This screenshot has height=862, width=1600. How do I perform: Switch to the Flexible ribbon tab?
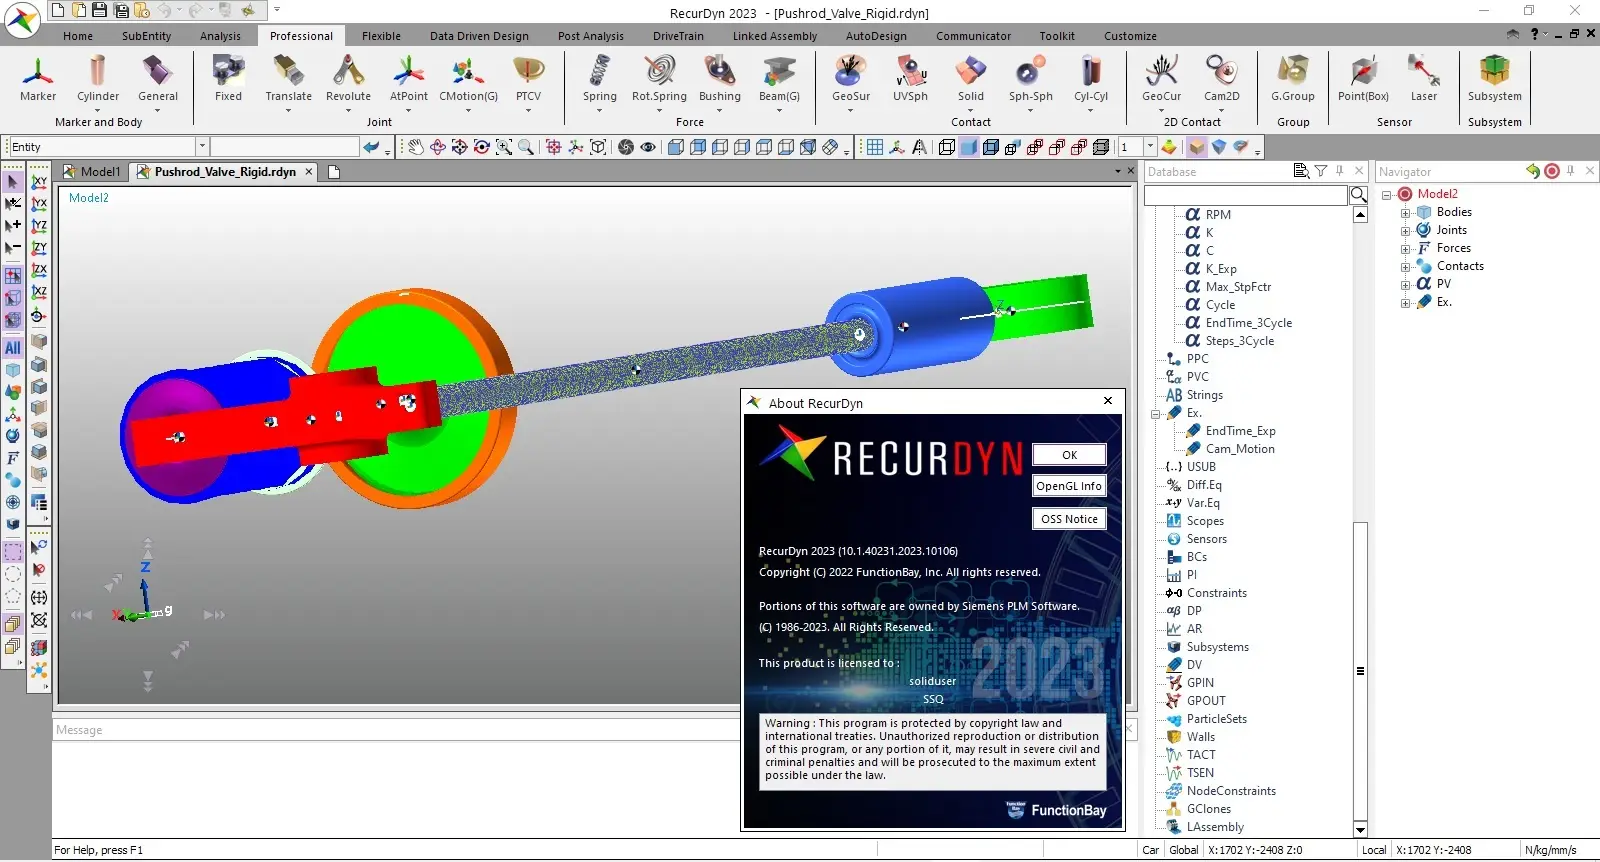[381, 36]
